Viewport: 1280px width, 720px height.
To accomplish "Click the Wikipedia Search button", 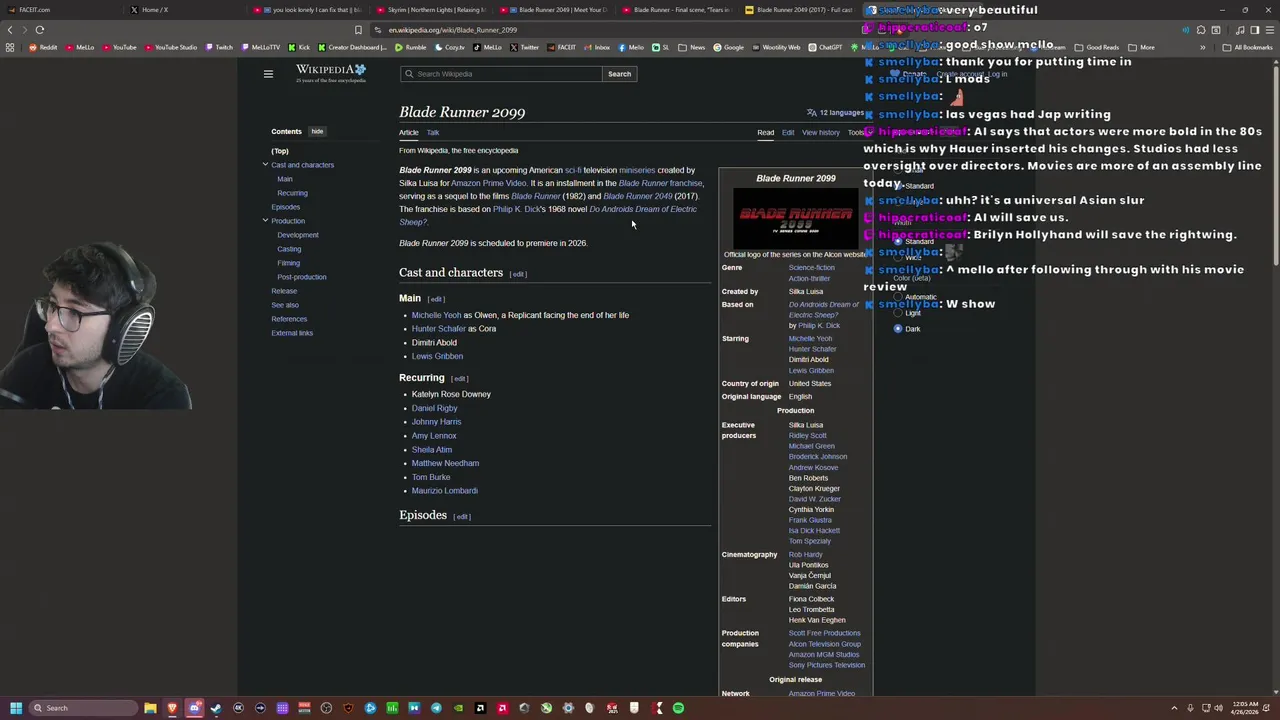I will (x=619, y=74).
